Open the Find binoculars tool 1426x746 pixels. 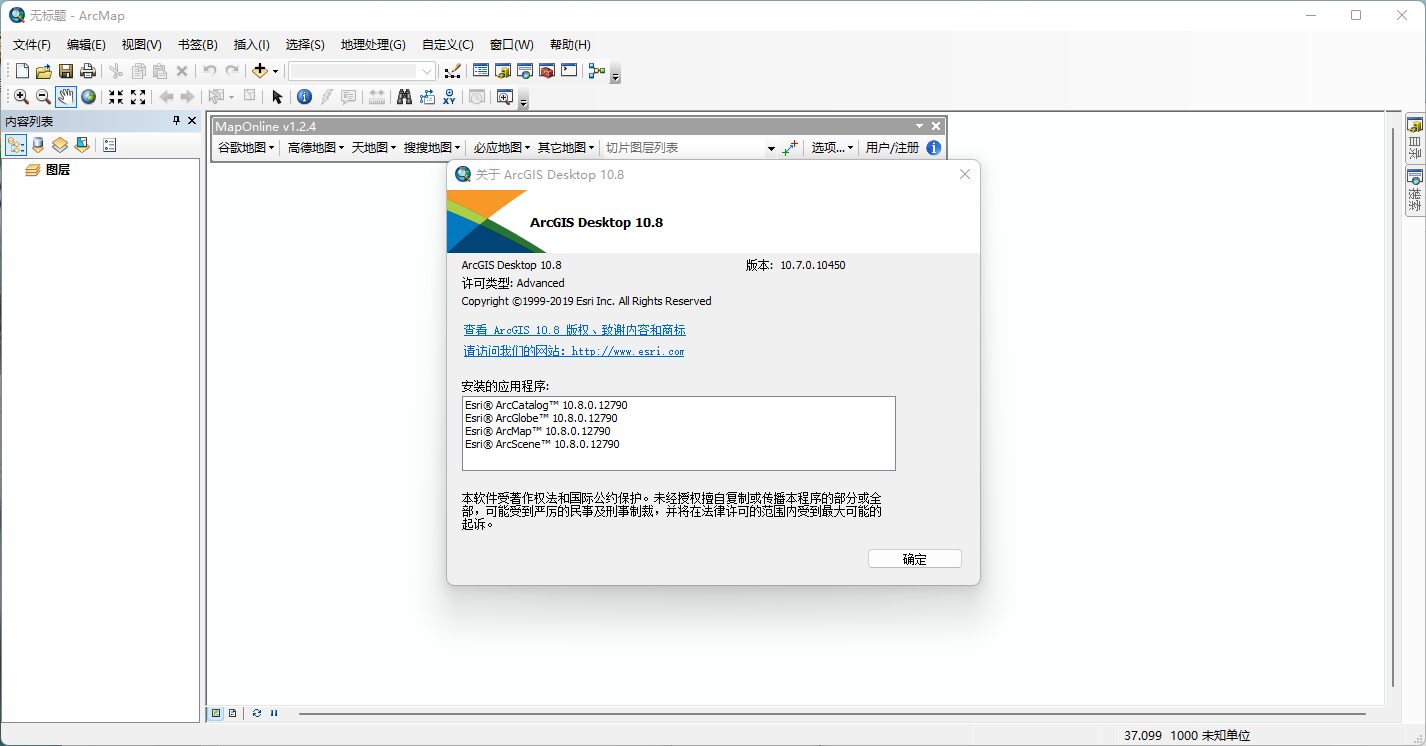[404, 97]
